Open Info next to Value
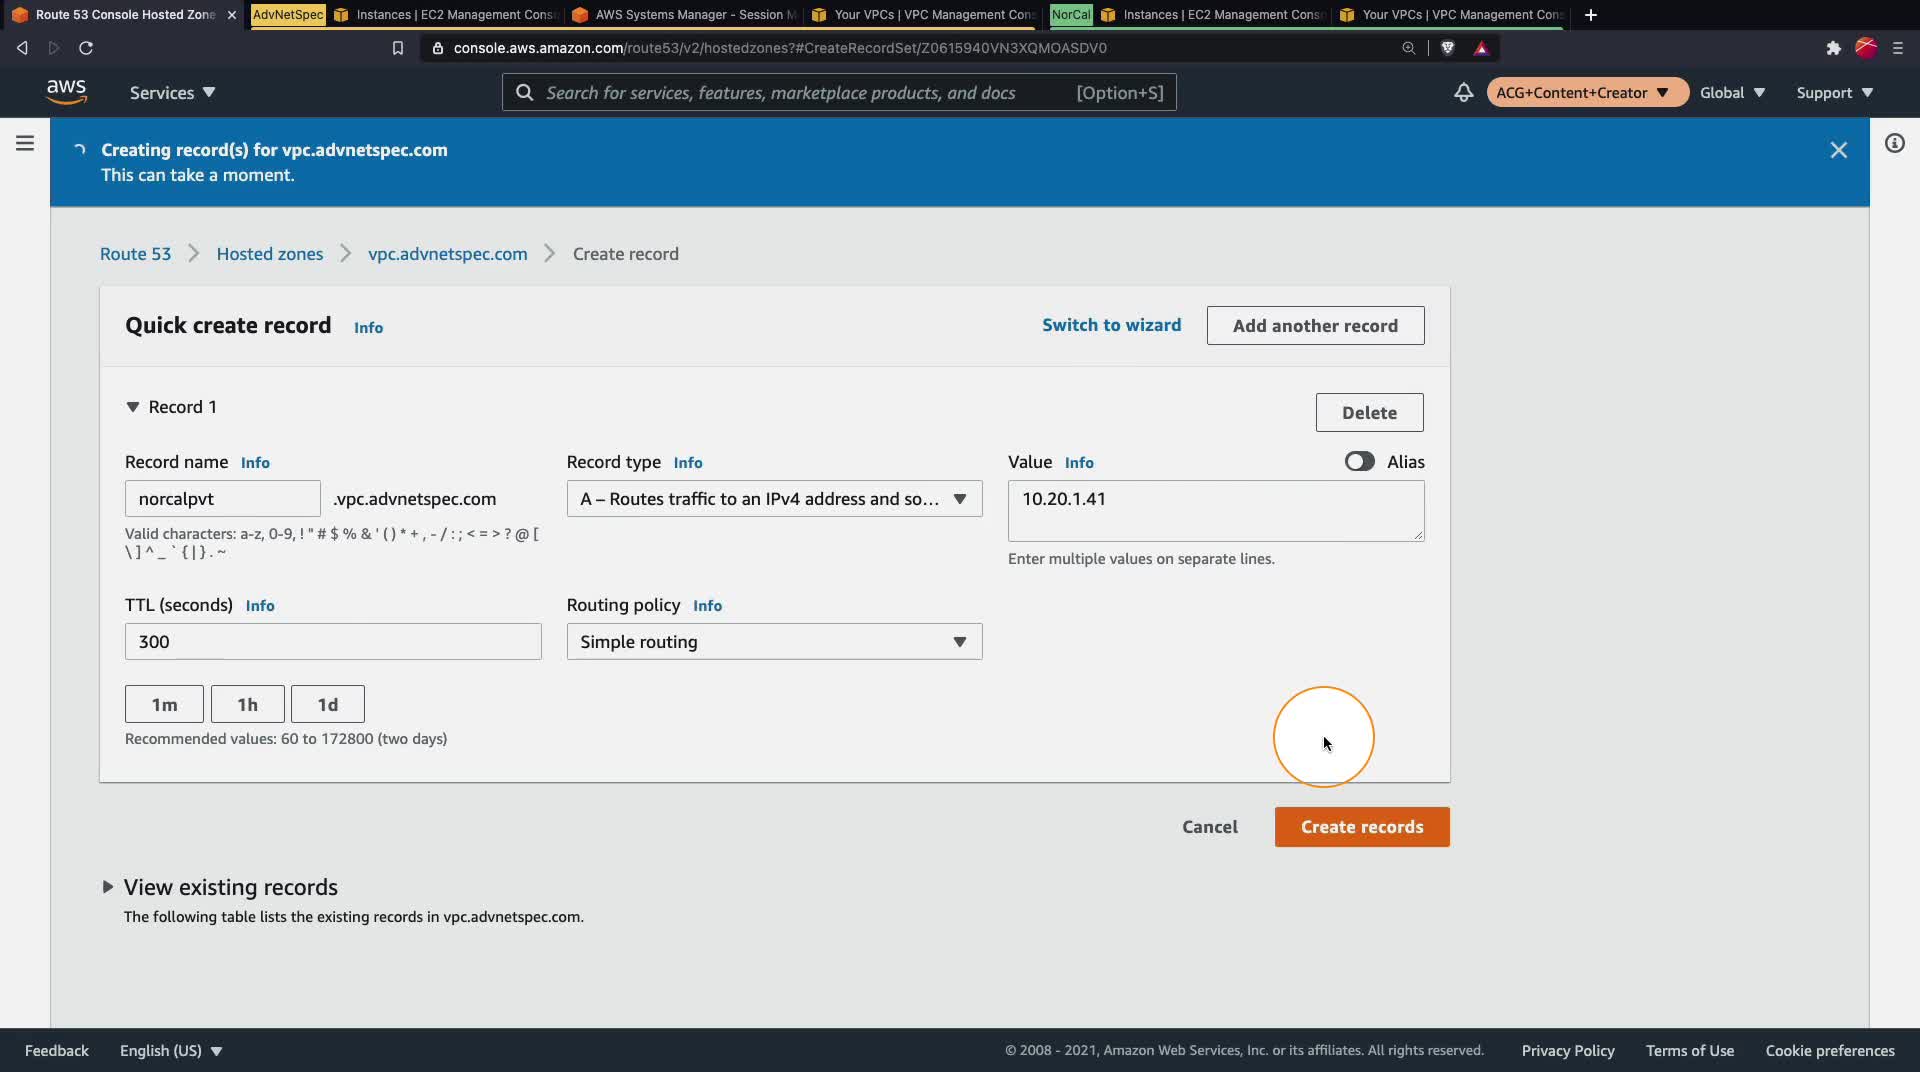 [x=1079, y=463]
